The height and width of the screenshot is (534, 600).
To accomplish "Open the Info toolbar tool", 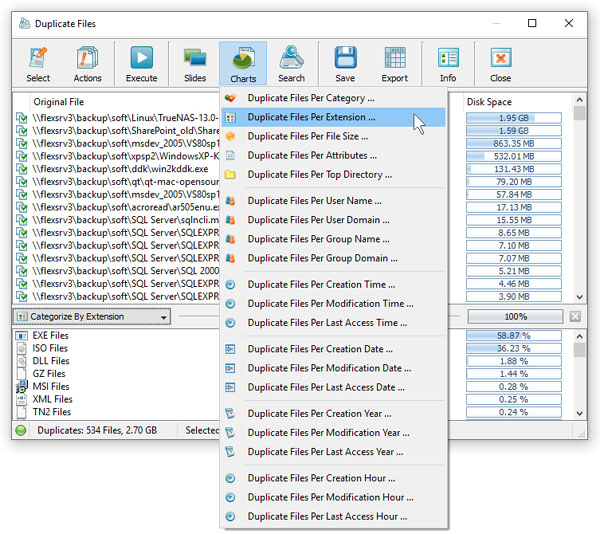I will pos(448,64).
